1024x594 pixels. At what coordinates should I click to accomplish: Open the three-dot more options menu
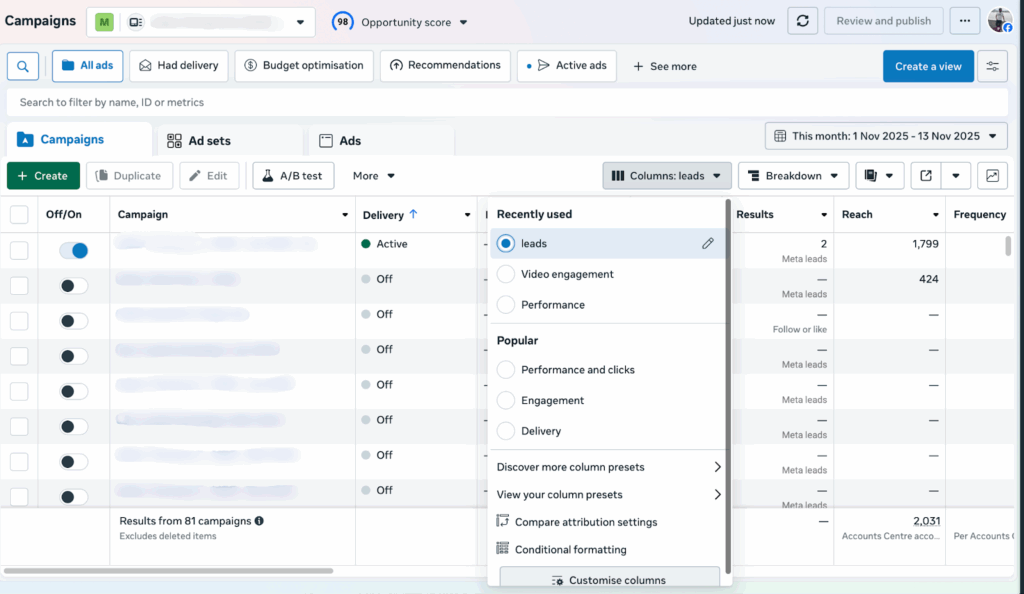[964, 21]
